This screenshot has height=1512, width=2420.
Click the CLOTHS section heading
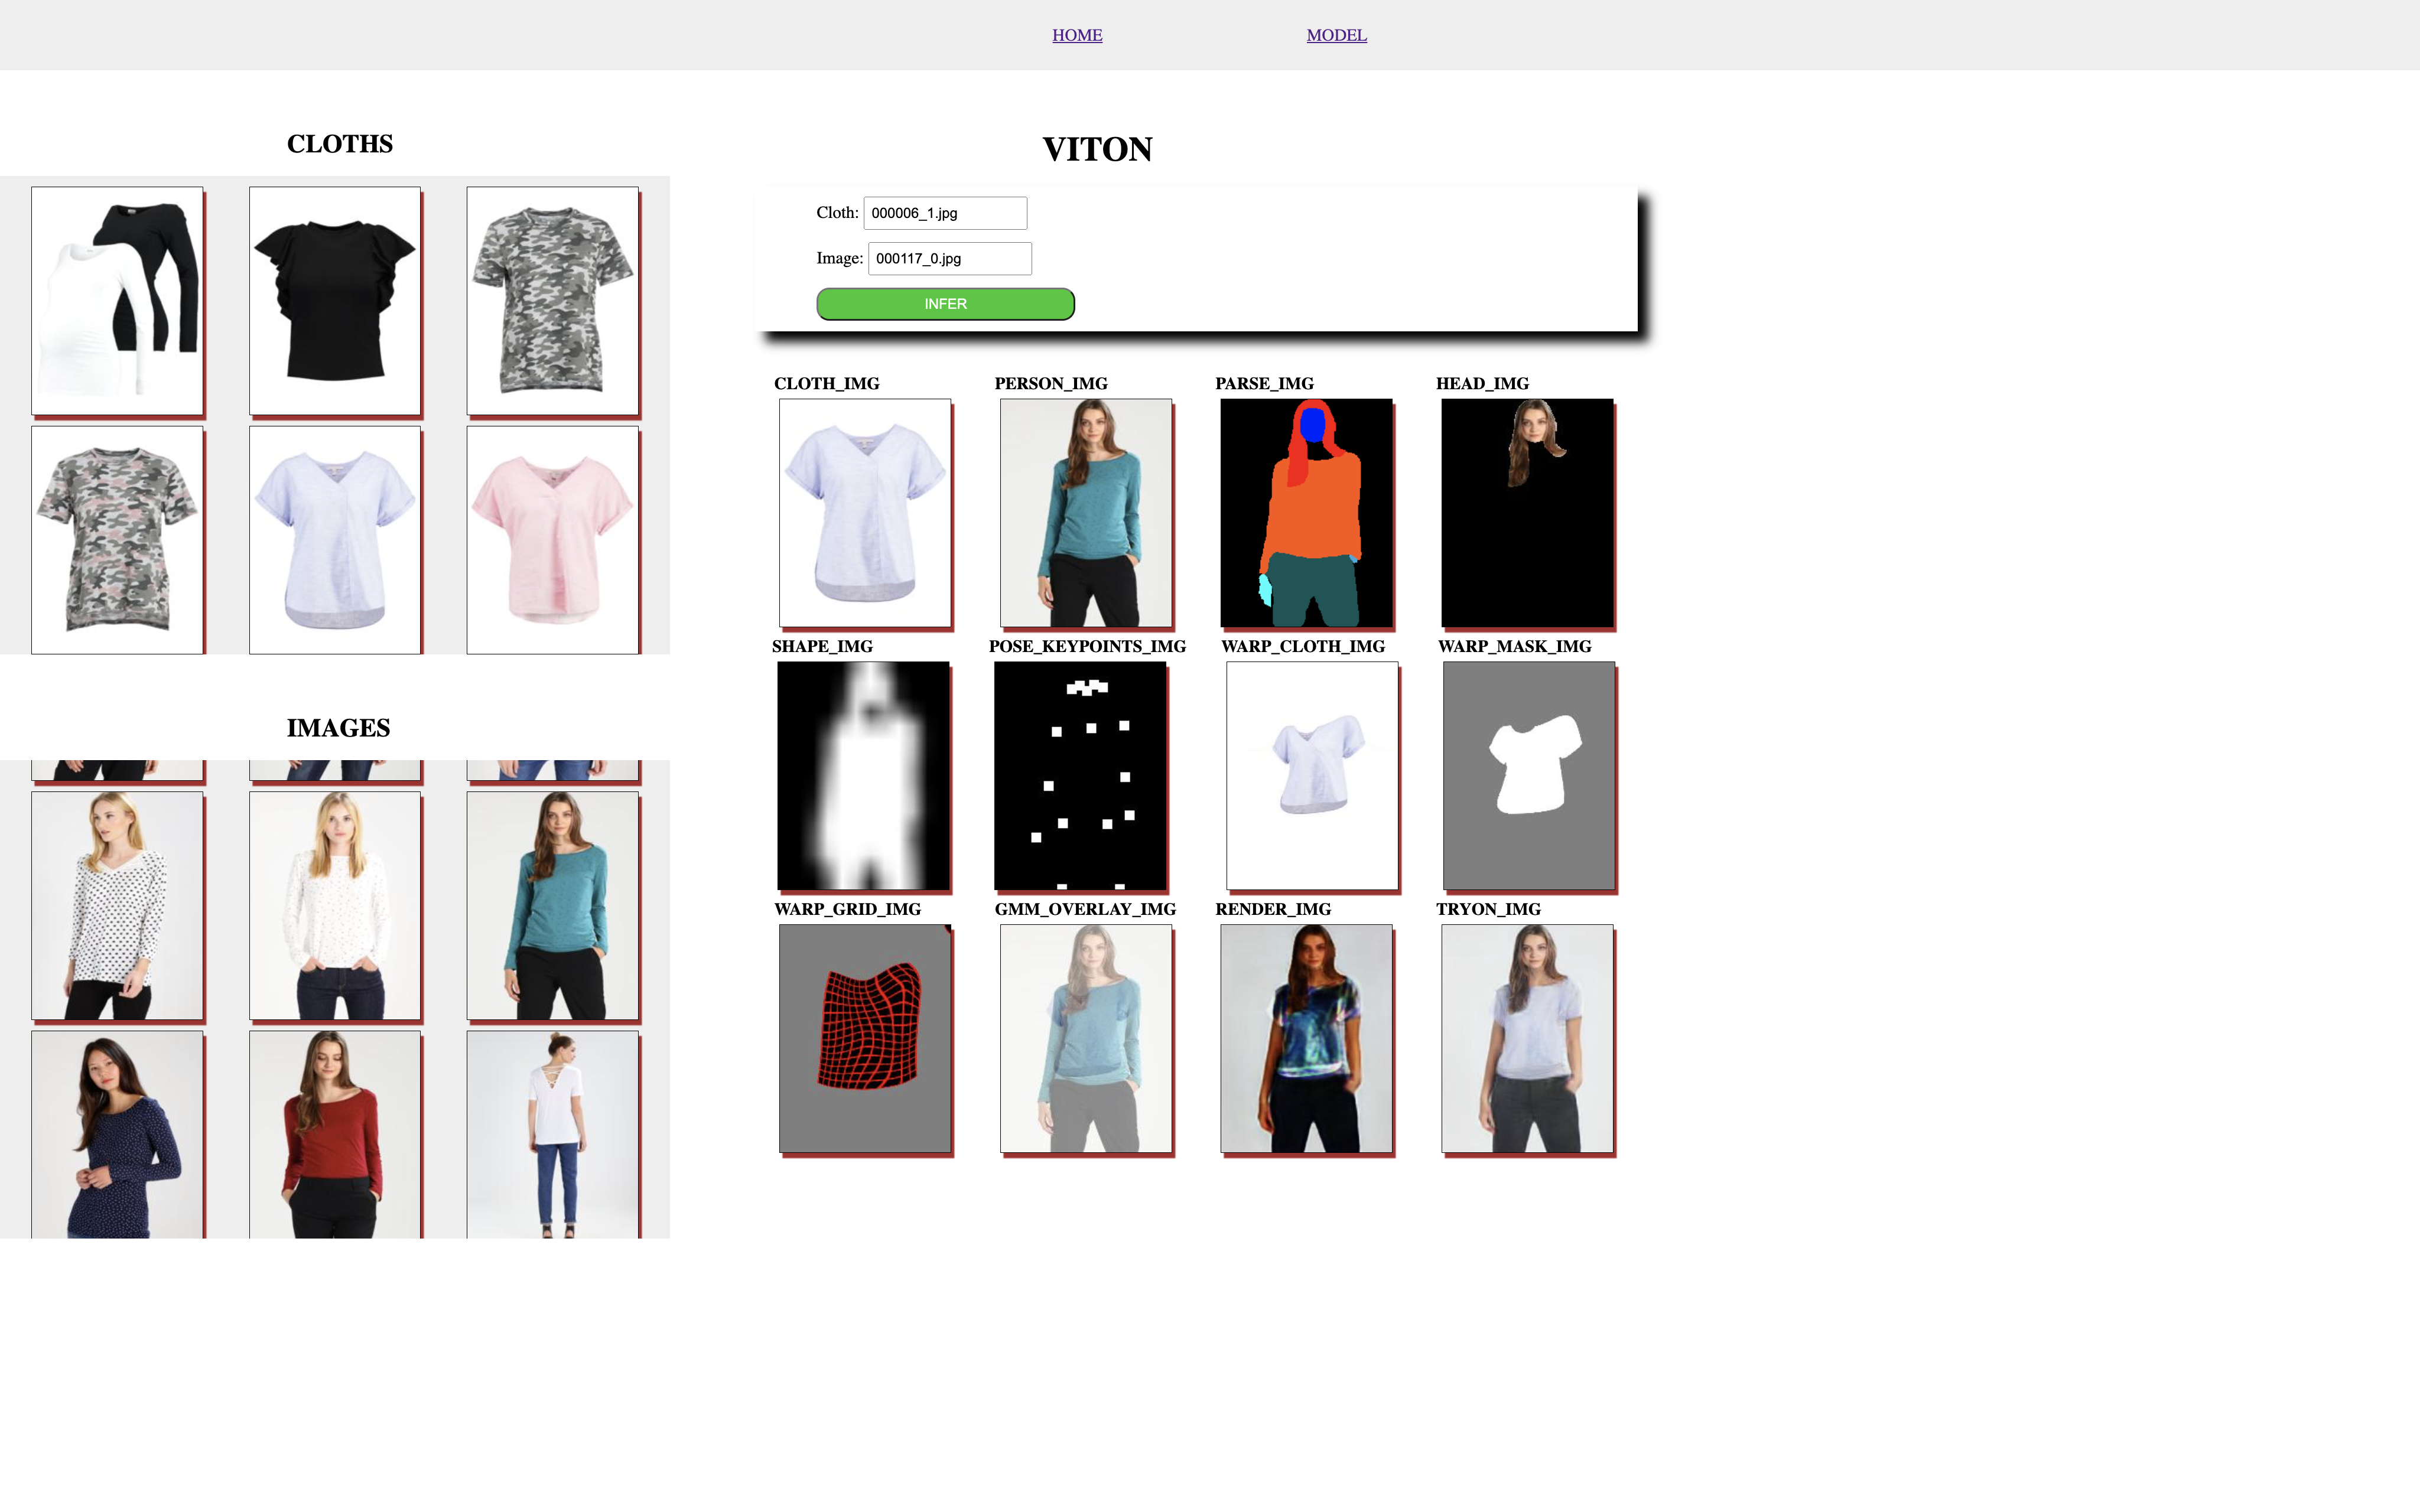340,144
